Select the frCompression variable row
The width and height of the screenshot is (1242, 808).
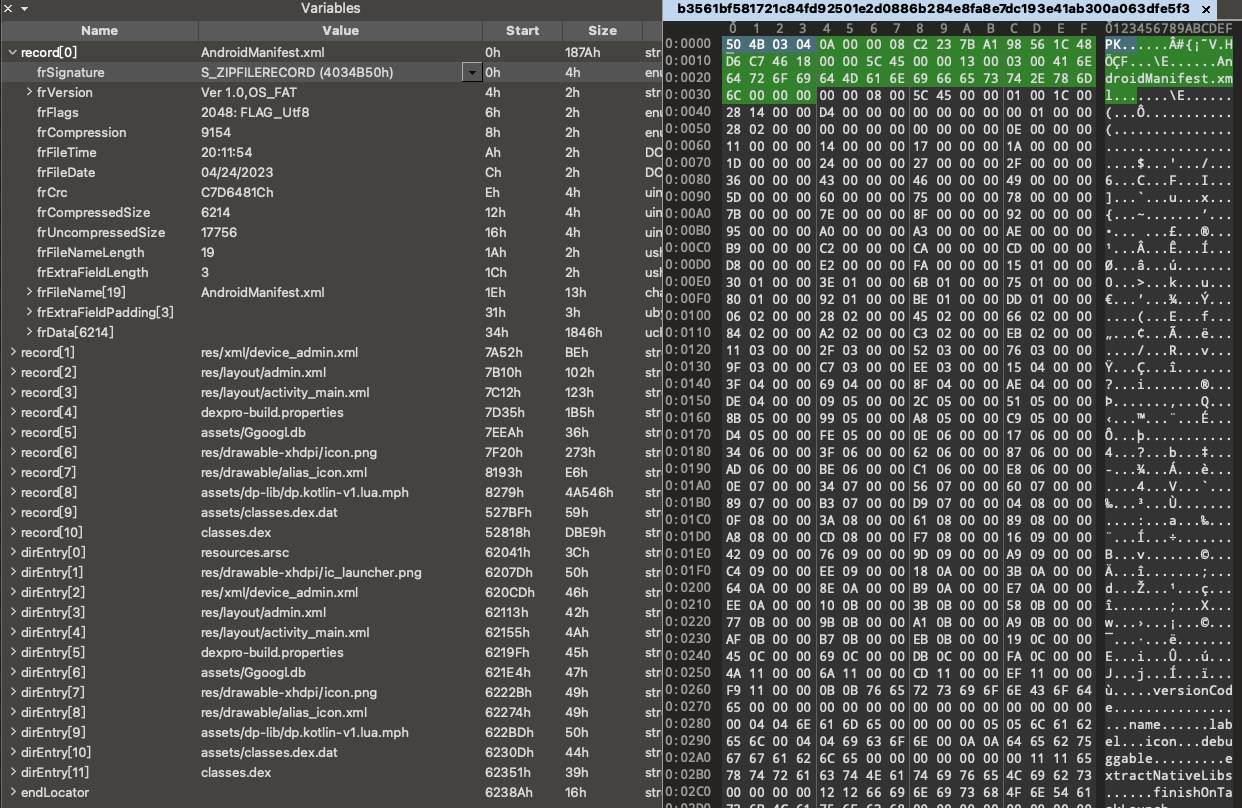(x=330, y=132)
